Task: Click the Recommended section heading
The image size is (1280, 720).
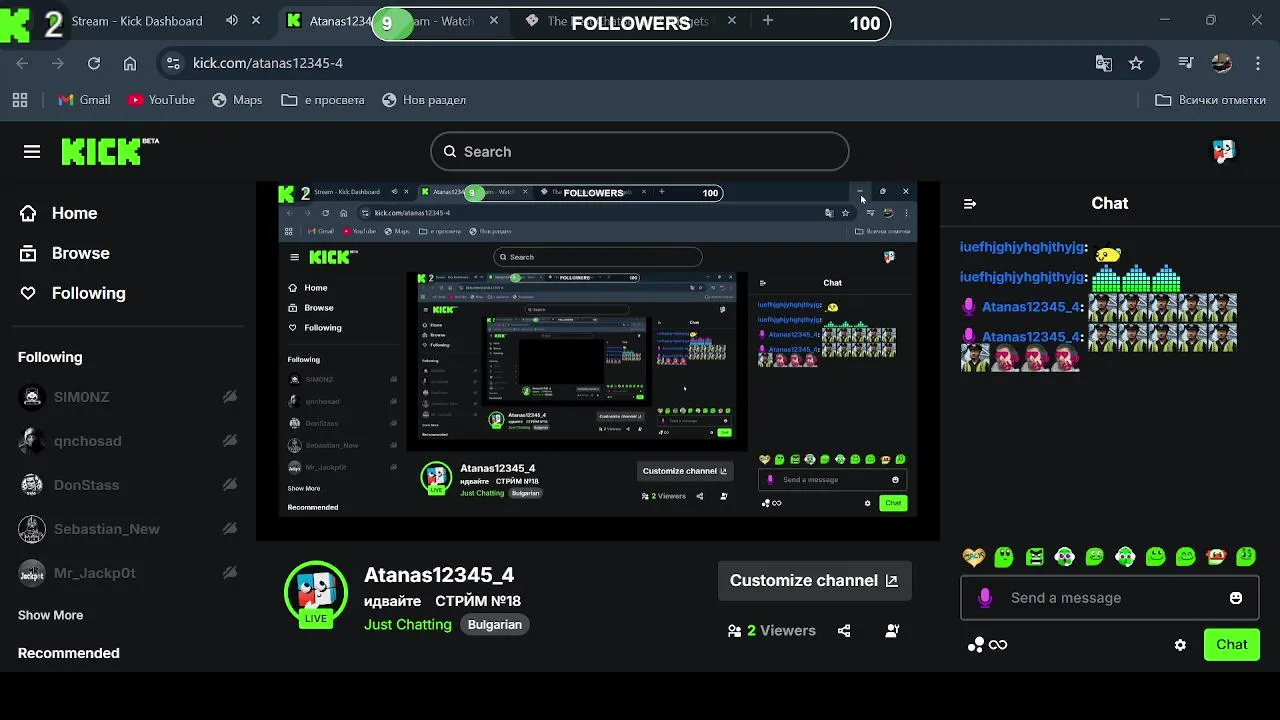Action: (69, 653)
